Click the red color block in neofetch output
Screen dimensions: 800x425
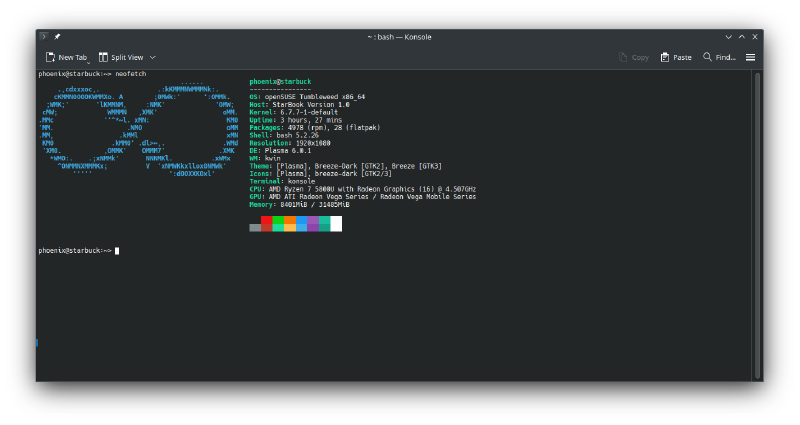point(267,221)
